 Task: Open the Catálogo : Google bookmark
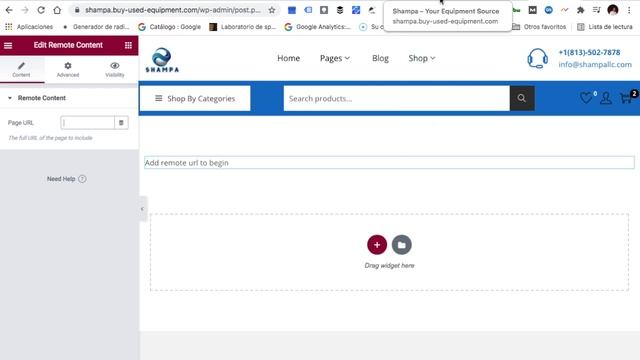[x=169, y=27]
